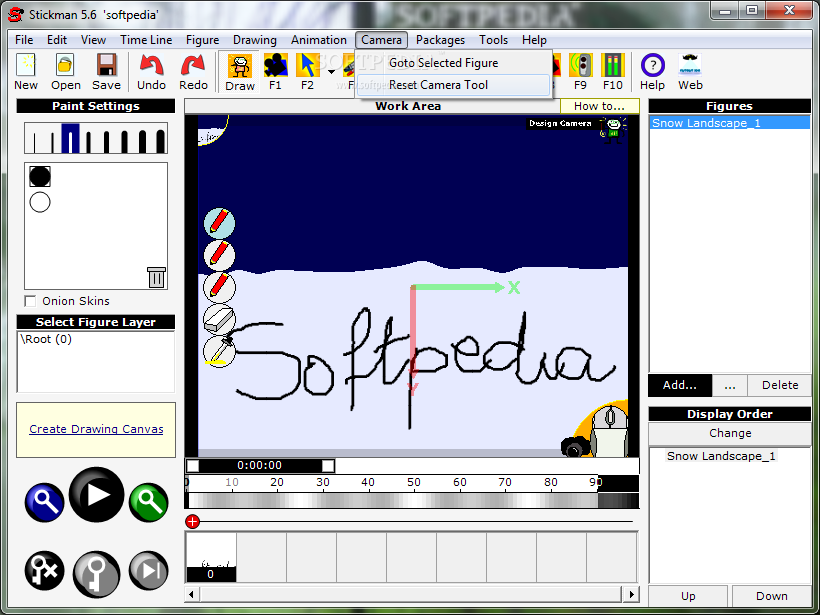Zoom with the green magnifier button

click(149, 502)
